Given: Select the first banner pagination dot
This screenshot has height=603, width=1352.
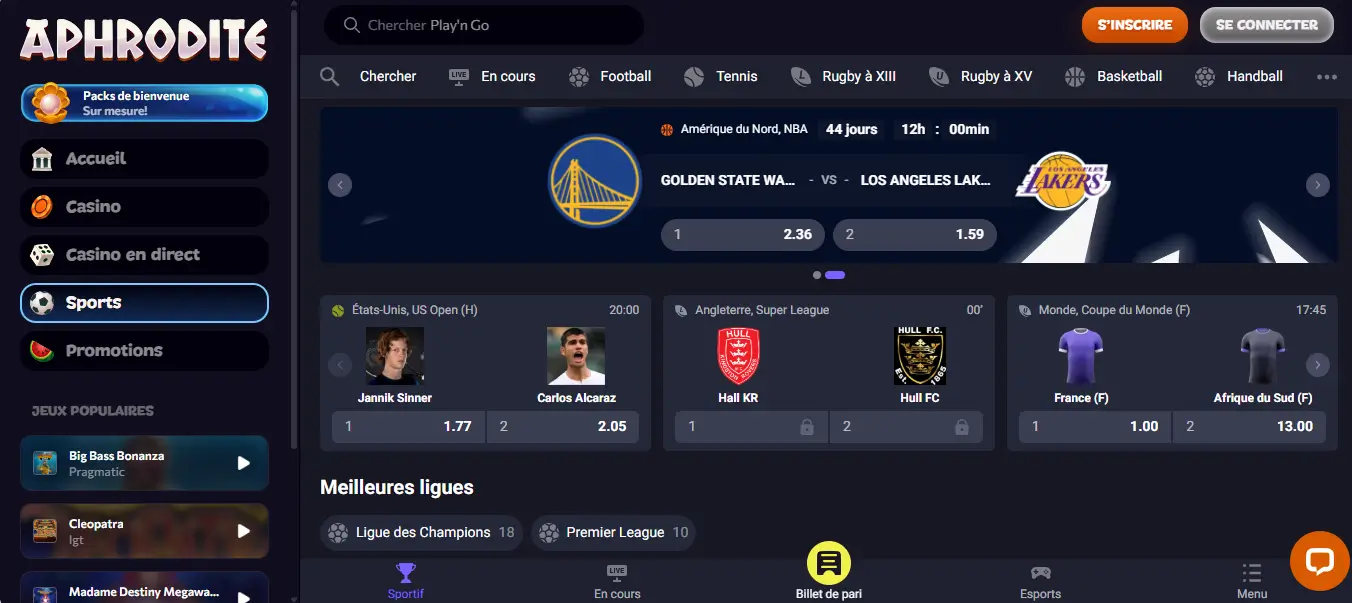Looking at the screenshot, I should (x=817, y=275).
